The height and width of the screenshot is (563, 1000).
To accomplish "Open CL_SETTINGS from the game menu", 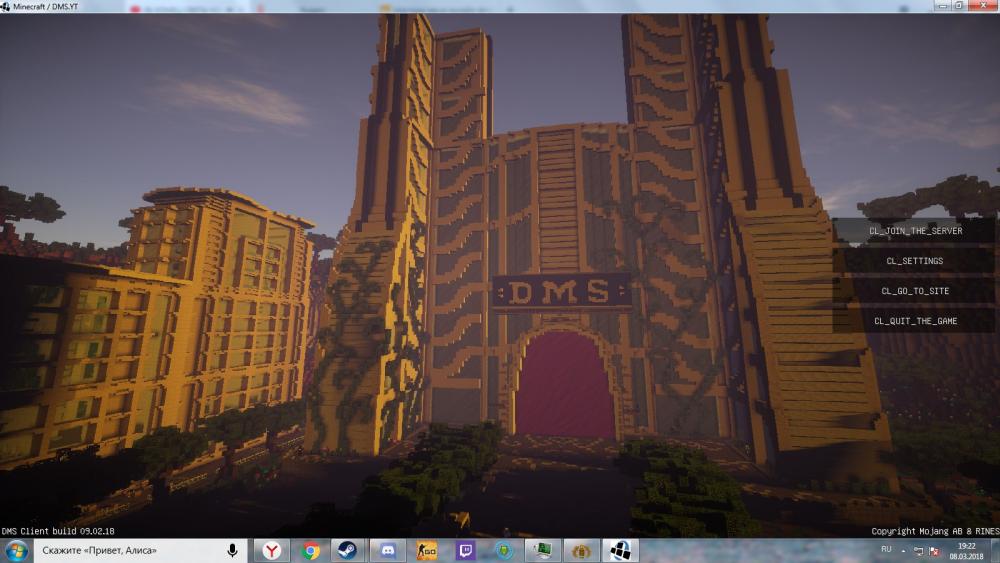I will (914, 261).
